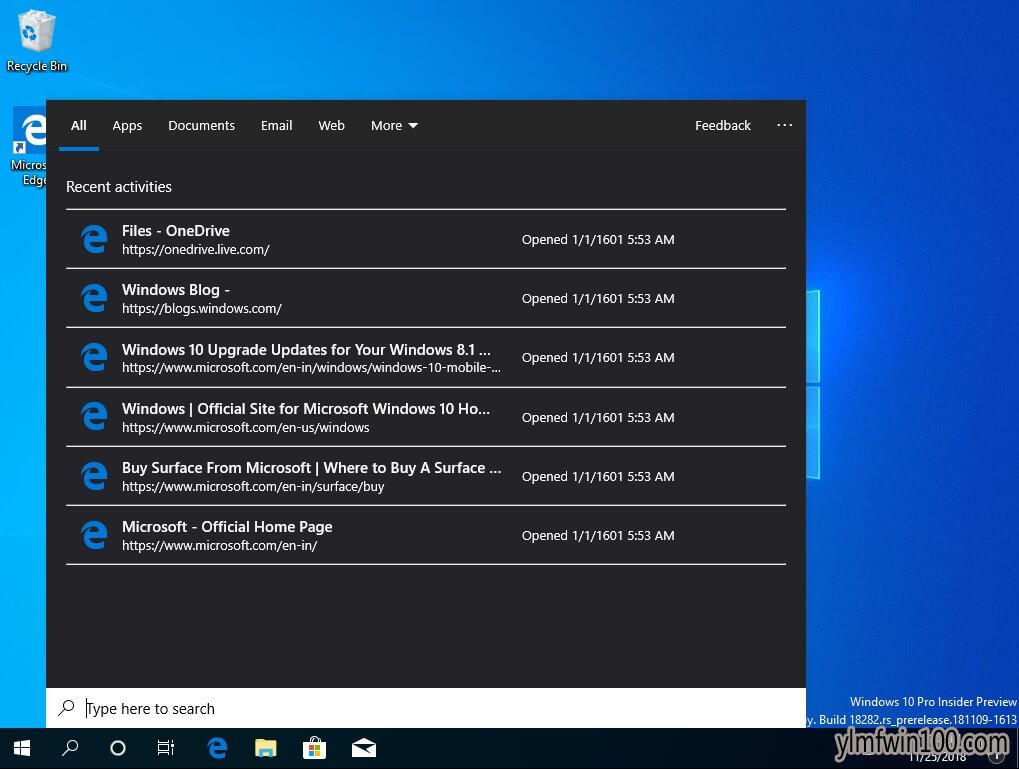
Task: Click Edge icon beside Files - OneDrive
Action: (94, 239)
